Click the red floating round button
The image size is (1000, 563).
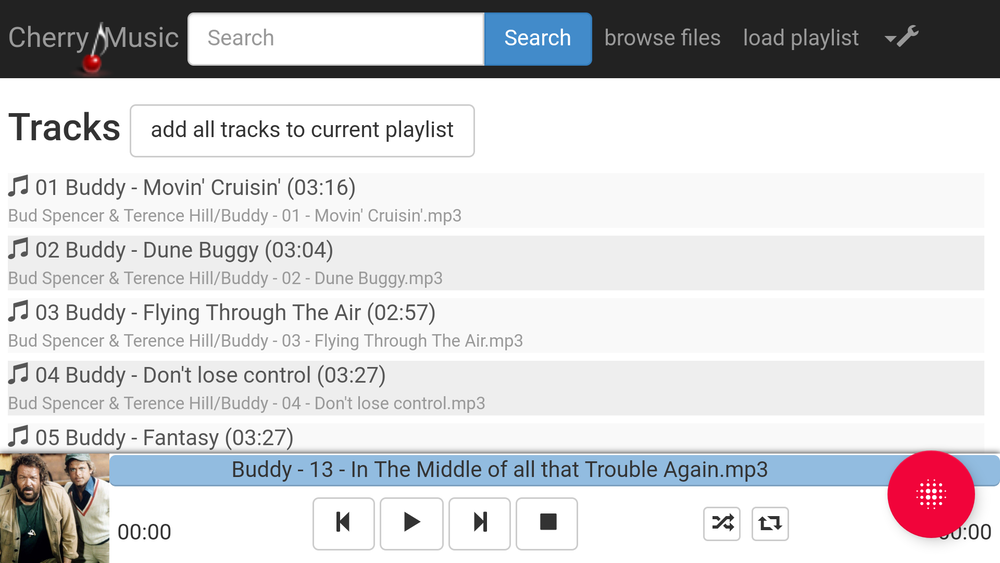click(930, 494)
